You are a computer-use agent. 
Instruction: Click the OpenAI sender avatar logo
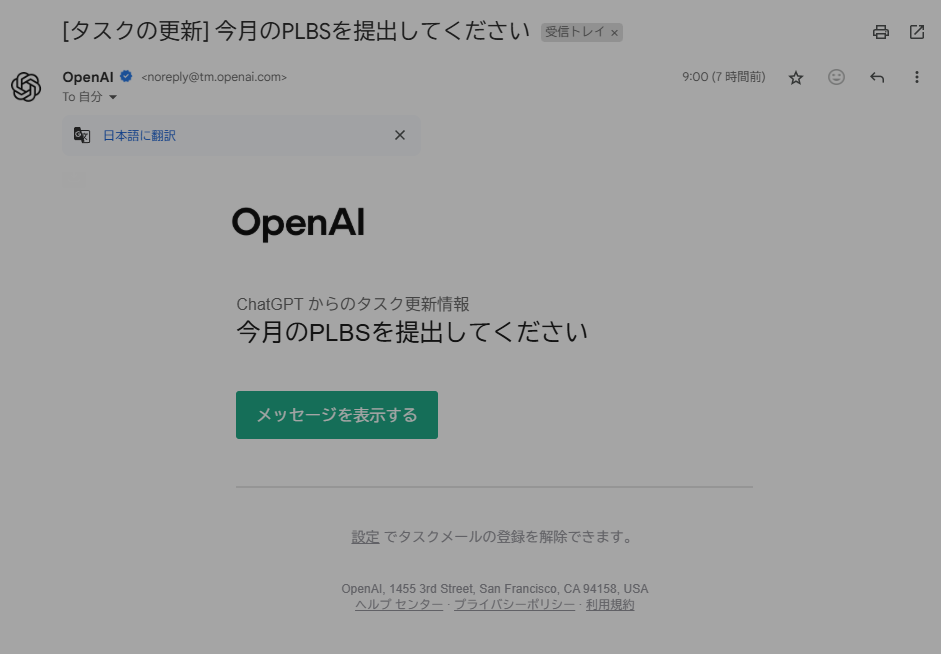tap(26, 86)
